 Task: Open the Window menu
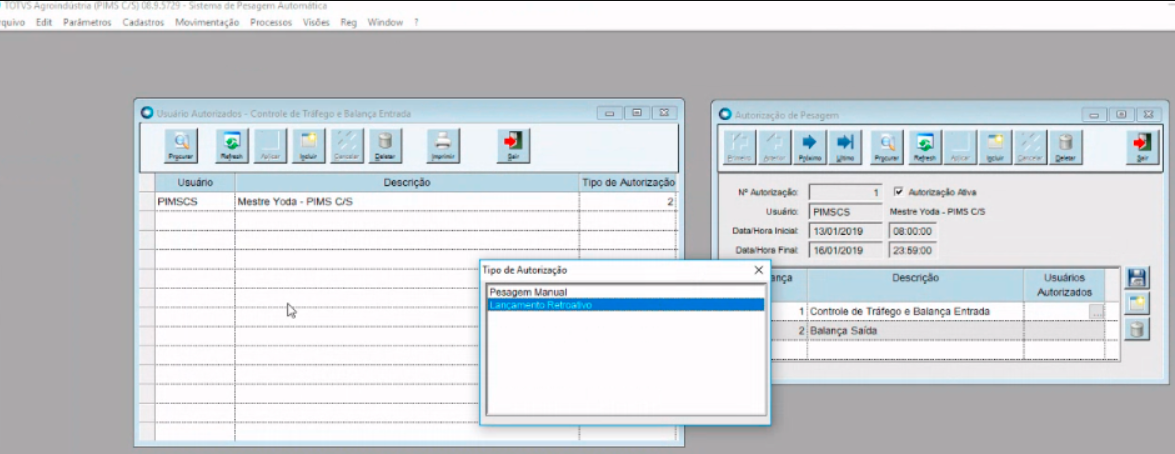[x=385, y=22]
